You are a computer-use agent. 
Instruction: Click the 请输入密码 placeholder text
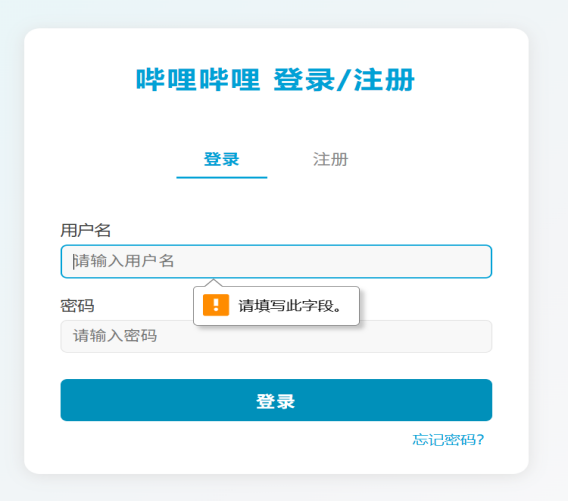[115, 336]
